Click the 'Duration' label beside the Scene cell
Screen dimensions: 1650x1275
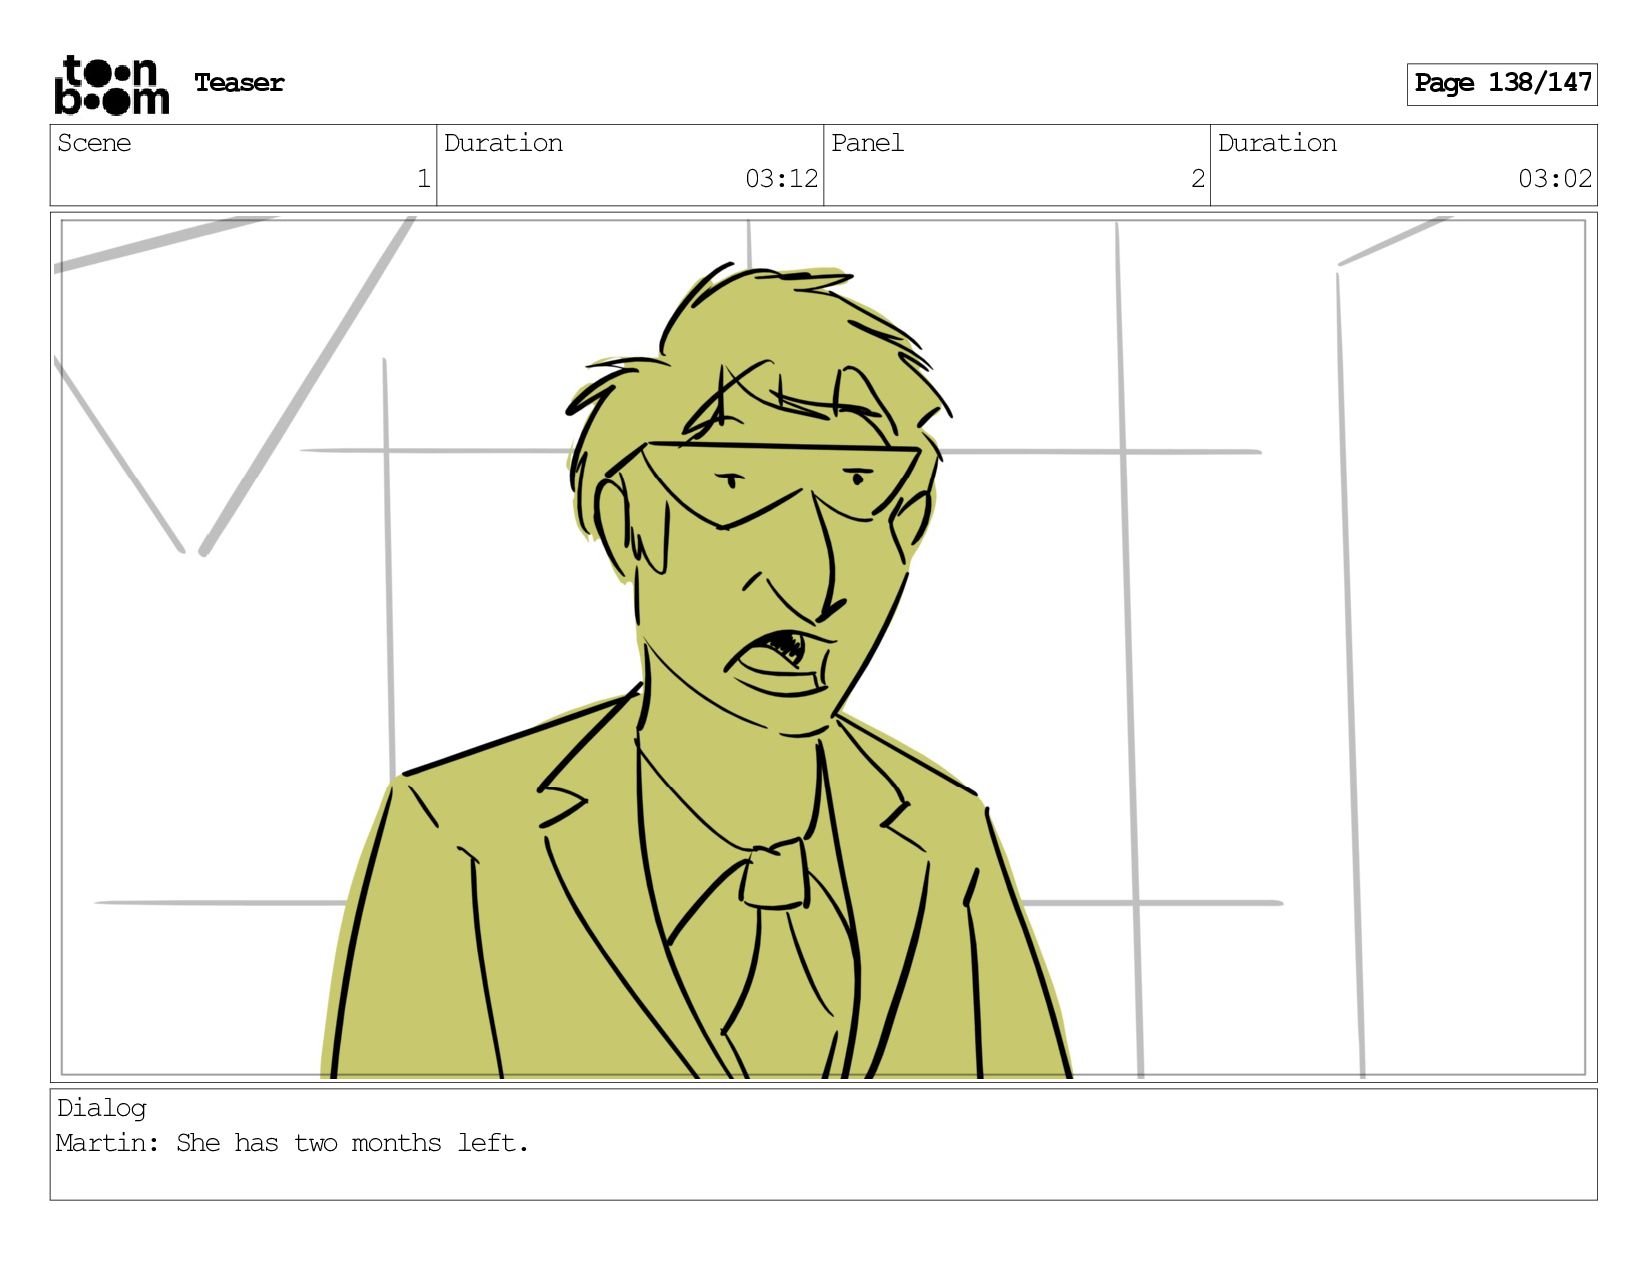(x=503, y=143)
